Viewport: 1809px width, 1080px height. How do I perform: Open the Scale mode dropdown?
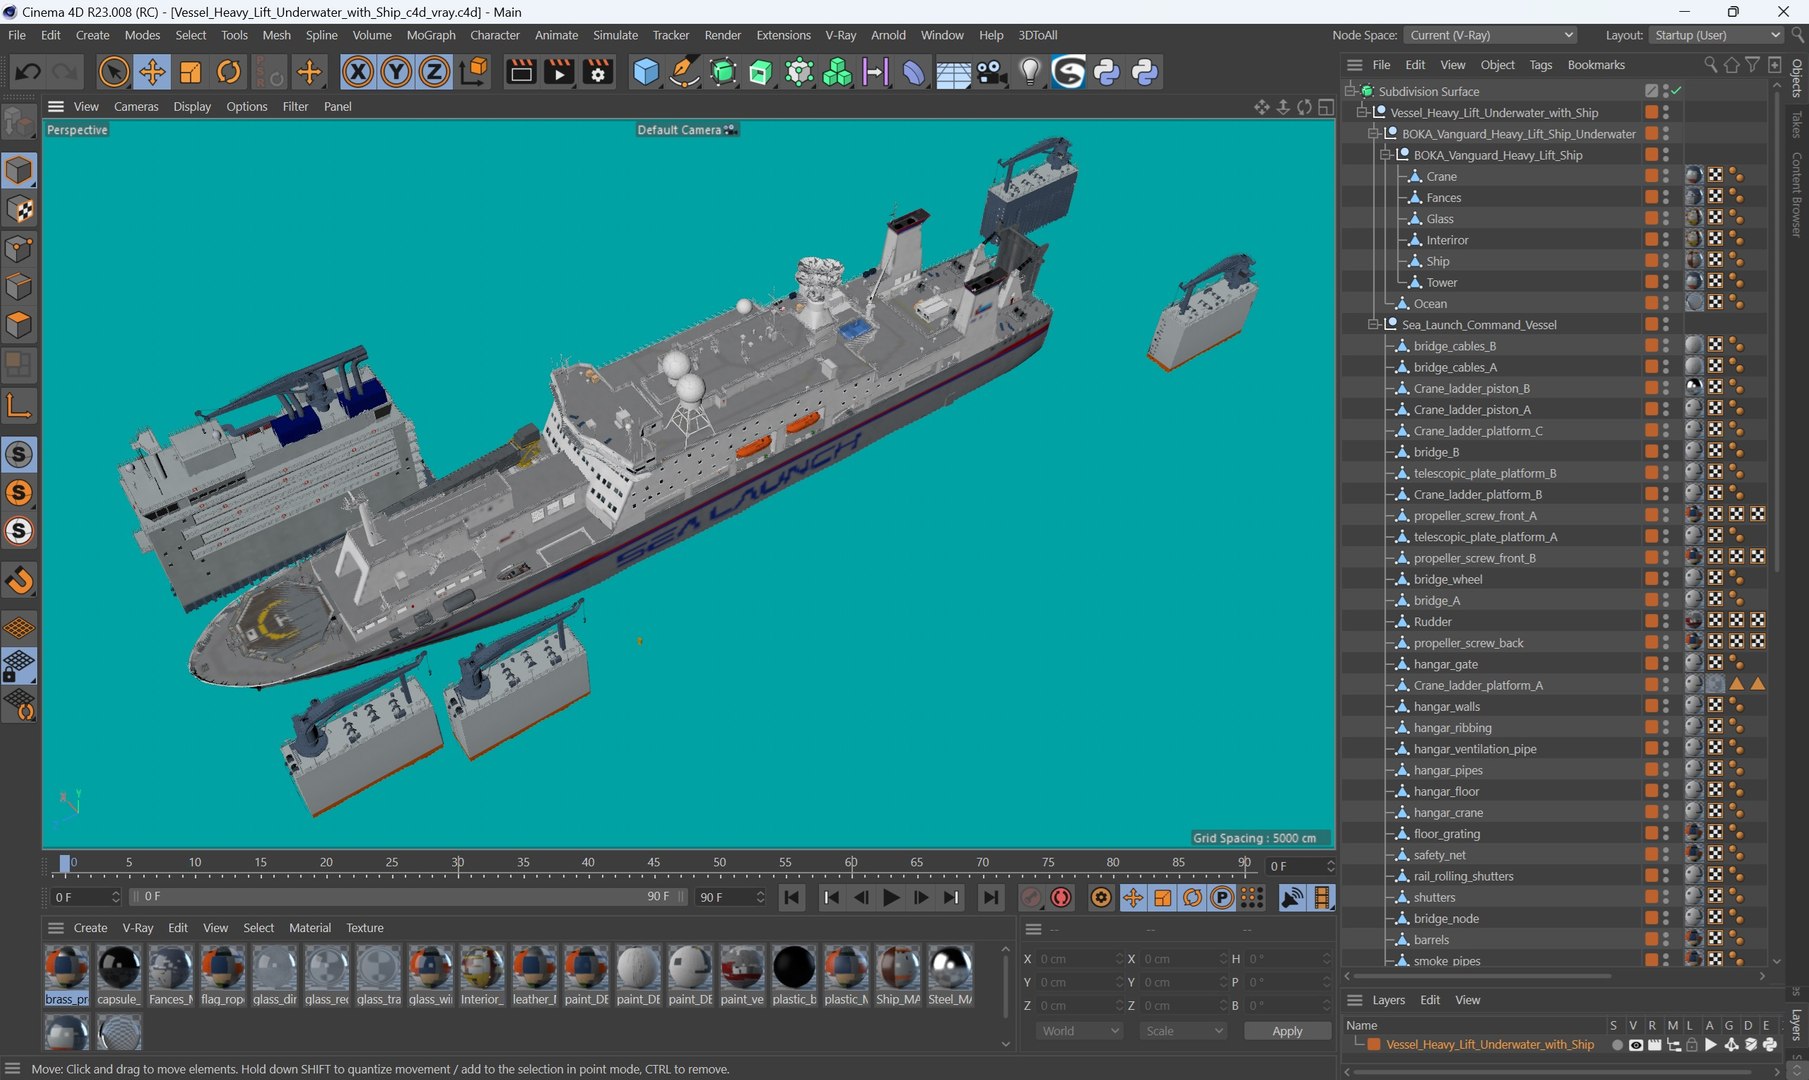[1184, 1031]
